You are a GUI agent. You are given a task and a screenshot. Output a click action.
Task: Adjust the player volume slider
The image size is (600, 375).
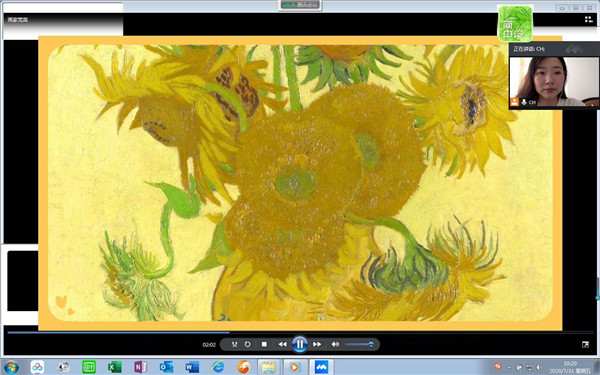tap(359, 344)
